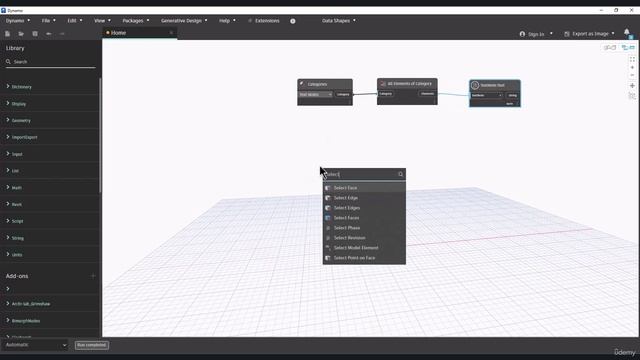Open the dropdown in blue-highlighted node

(x=487, y=96)
